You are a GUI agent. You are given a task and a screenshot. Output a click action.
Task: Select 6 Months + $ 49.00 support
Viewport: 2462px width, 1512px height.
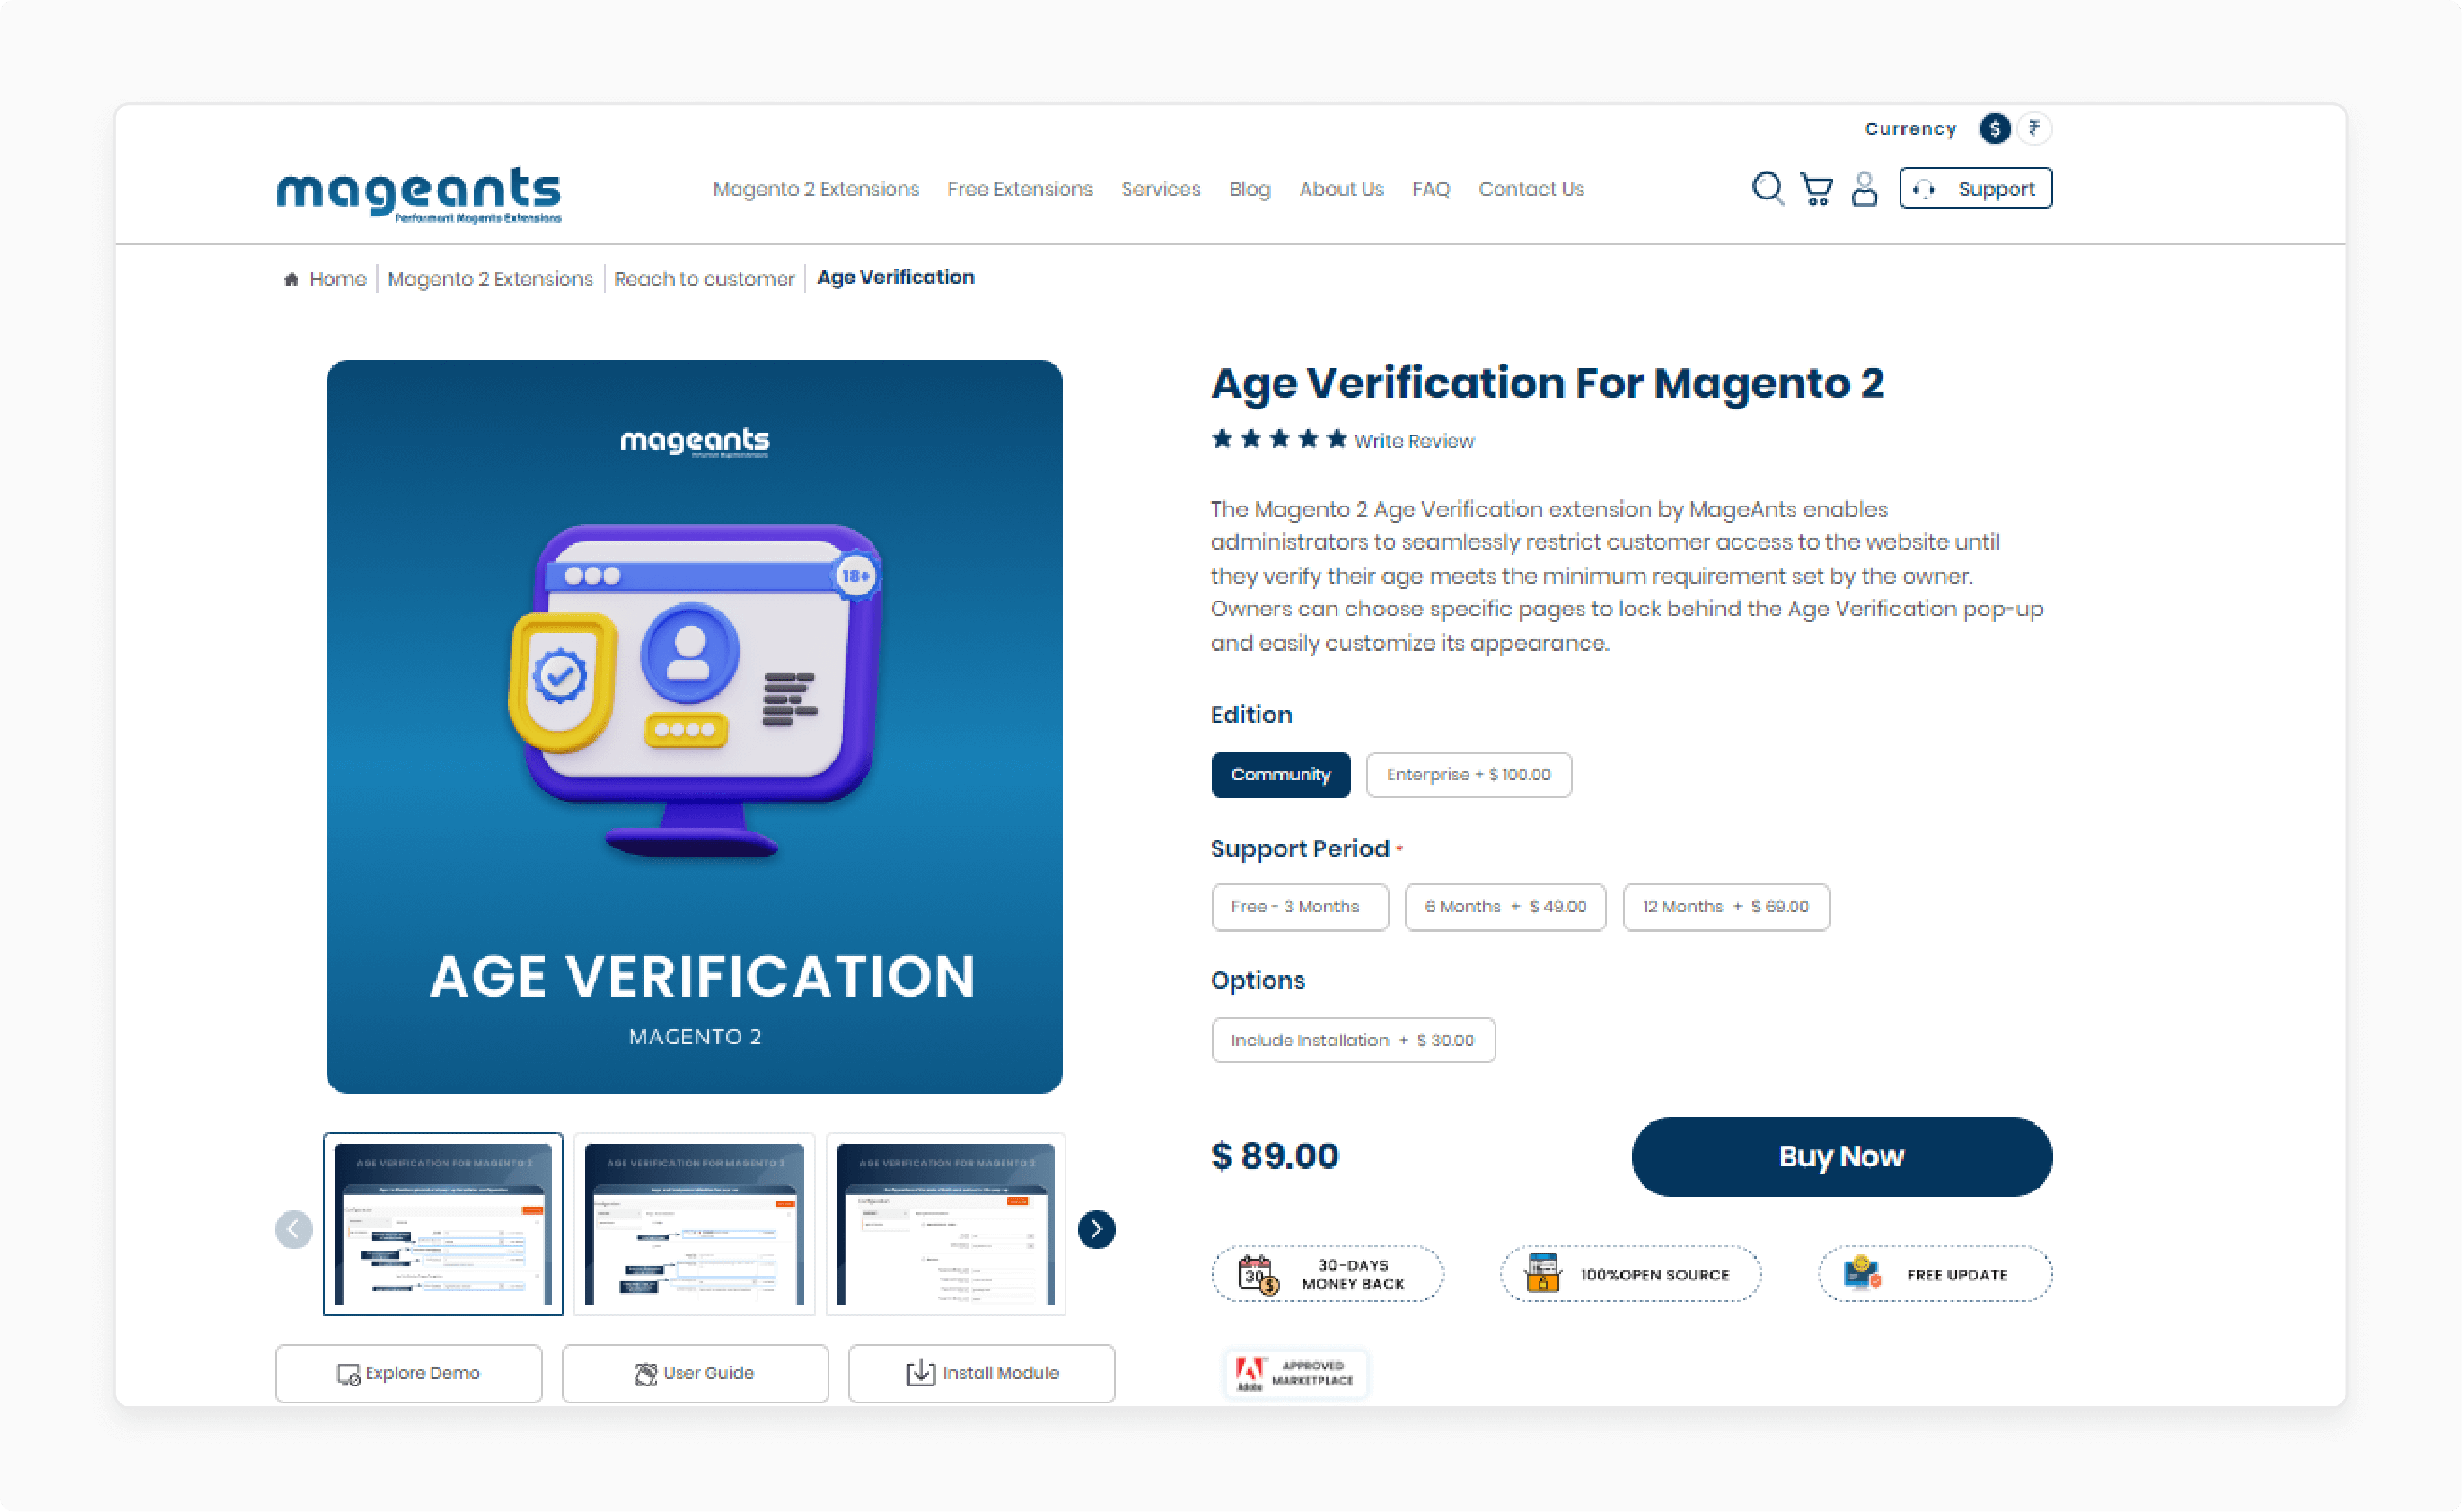point(1505,907)
